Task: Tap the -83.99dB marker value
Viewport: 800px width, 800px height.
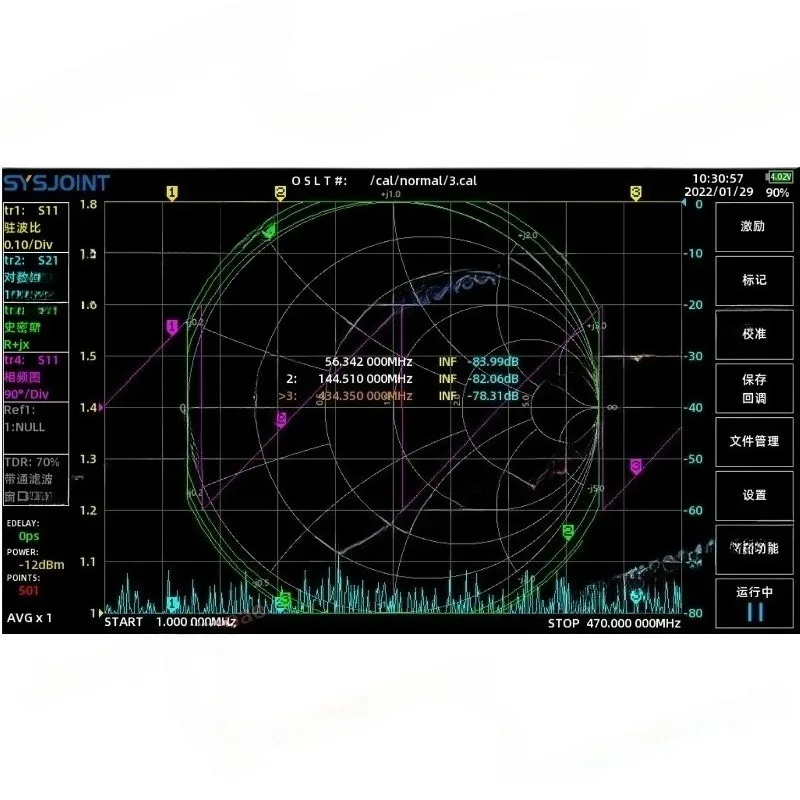Action: (493, 362)
